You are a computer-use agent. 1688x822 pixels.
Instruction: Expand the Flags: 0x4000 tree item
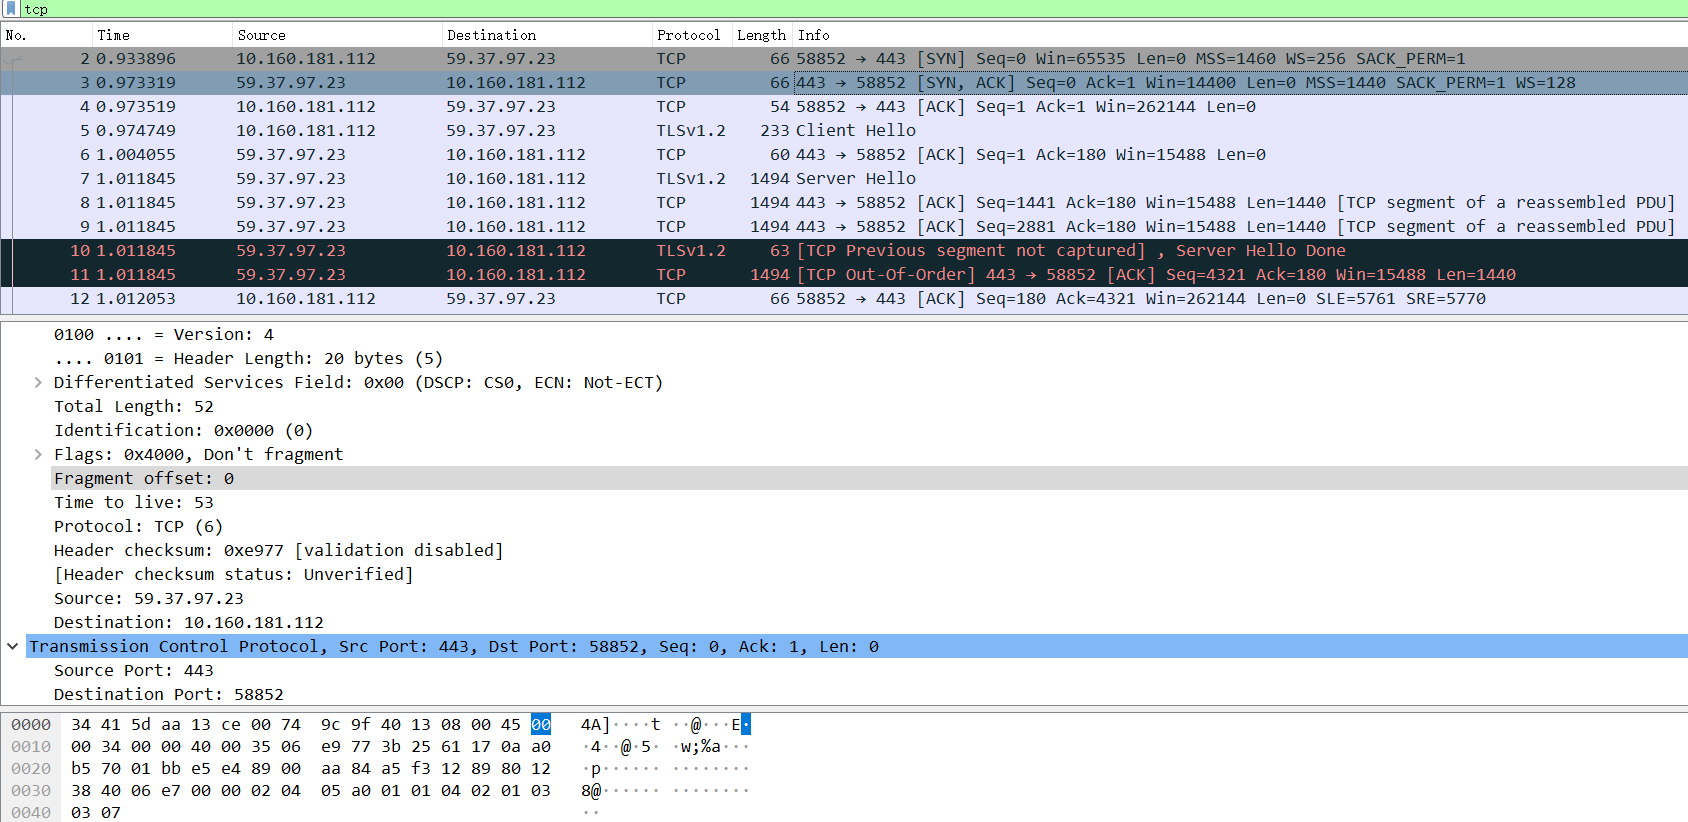click(38, 455)
